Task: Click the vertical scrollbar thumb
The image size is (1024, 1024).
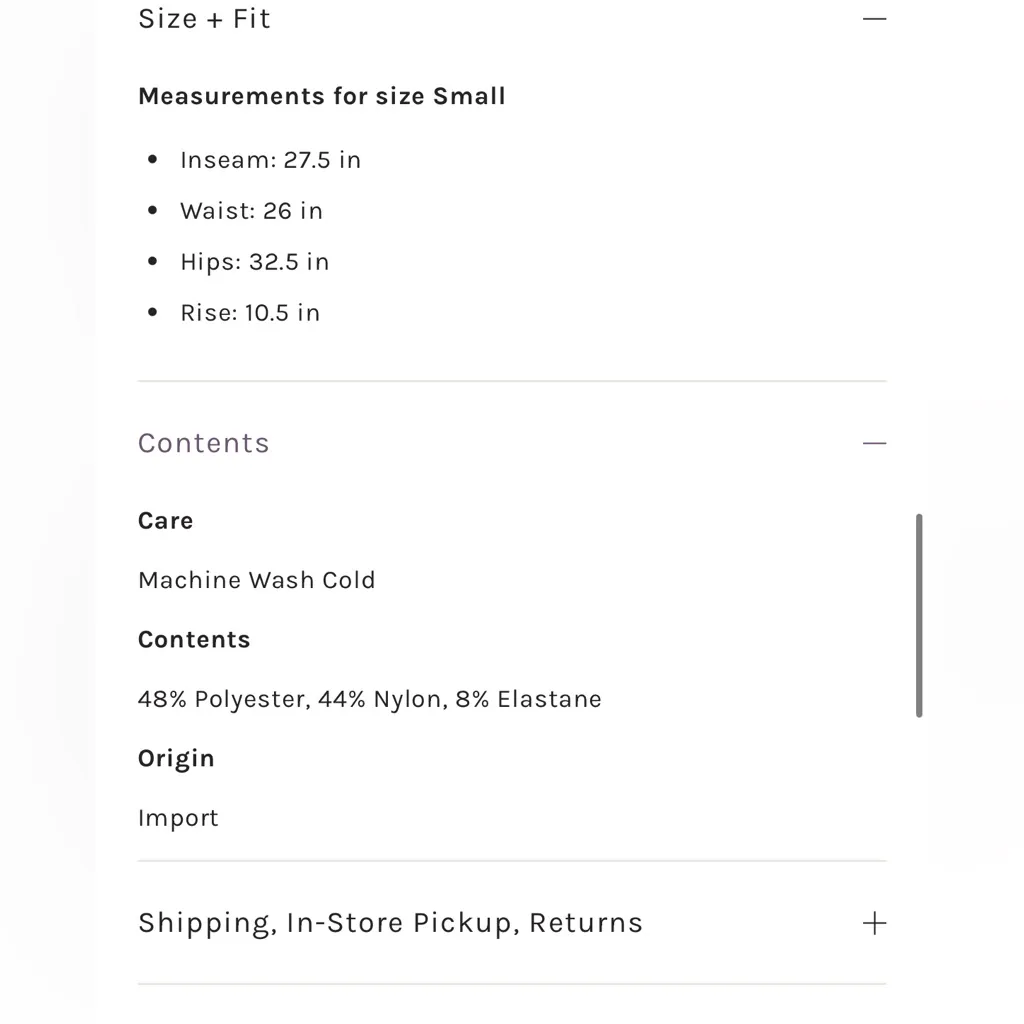Action: point(919,615)
